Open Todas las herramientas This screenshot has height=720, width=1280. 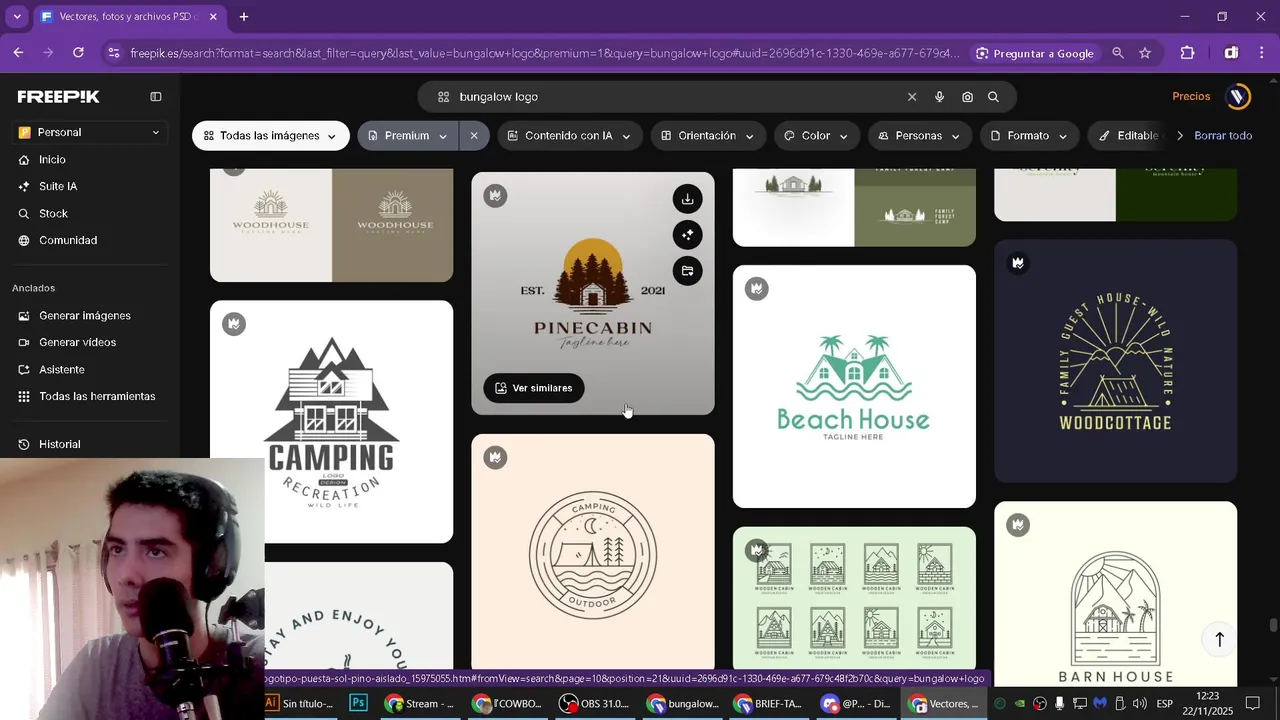click(97, 397)
